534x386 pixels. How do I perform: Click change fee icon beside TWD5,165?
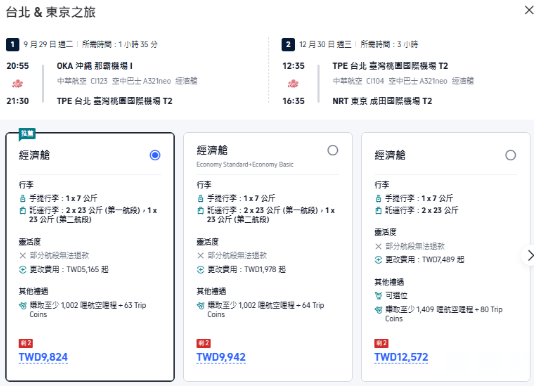pos(22,270)
